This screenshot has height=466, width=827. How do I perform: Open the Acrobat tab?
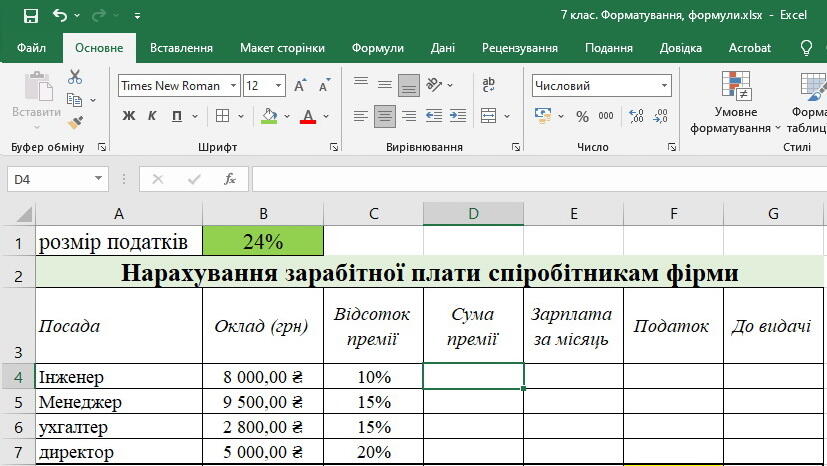749,48
